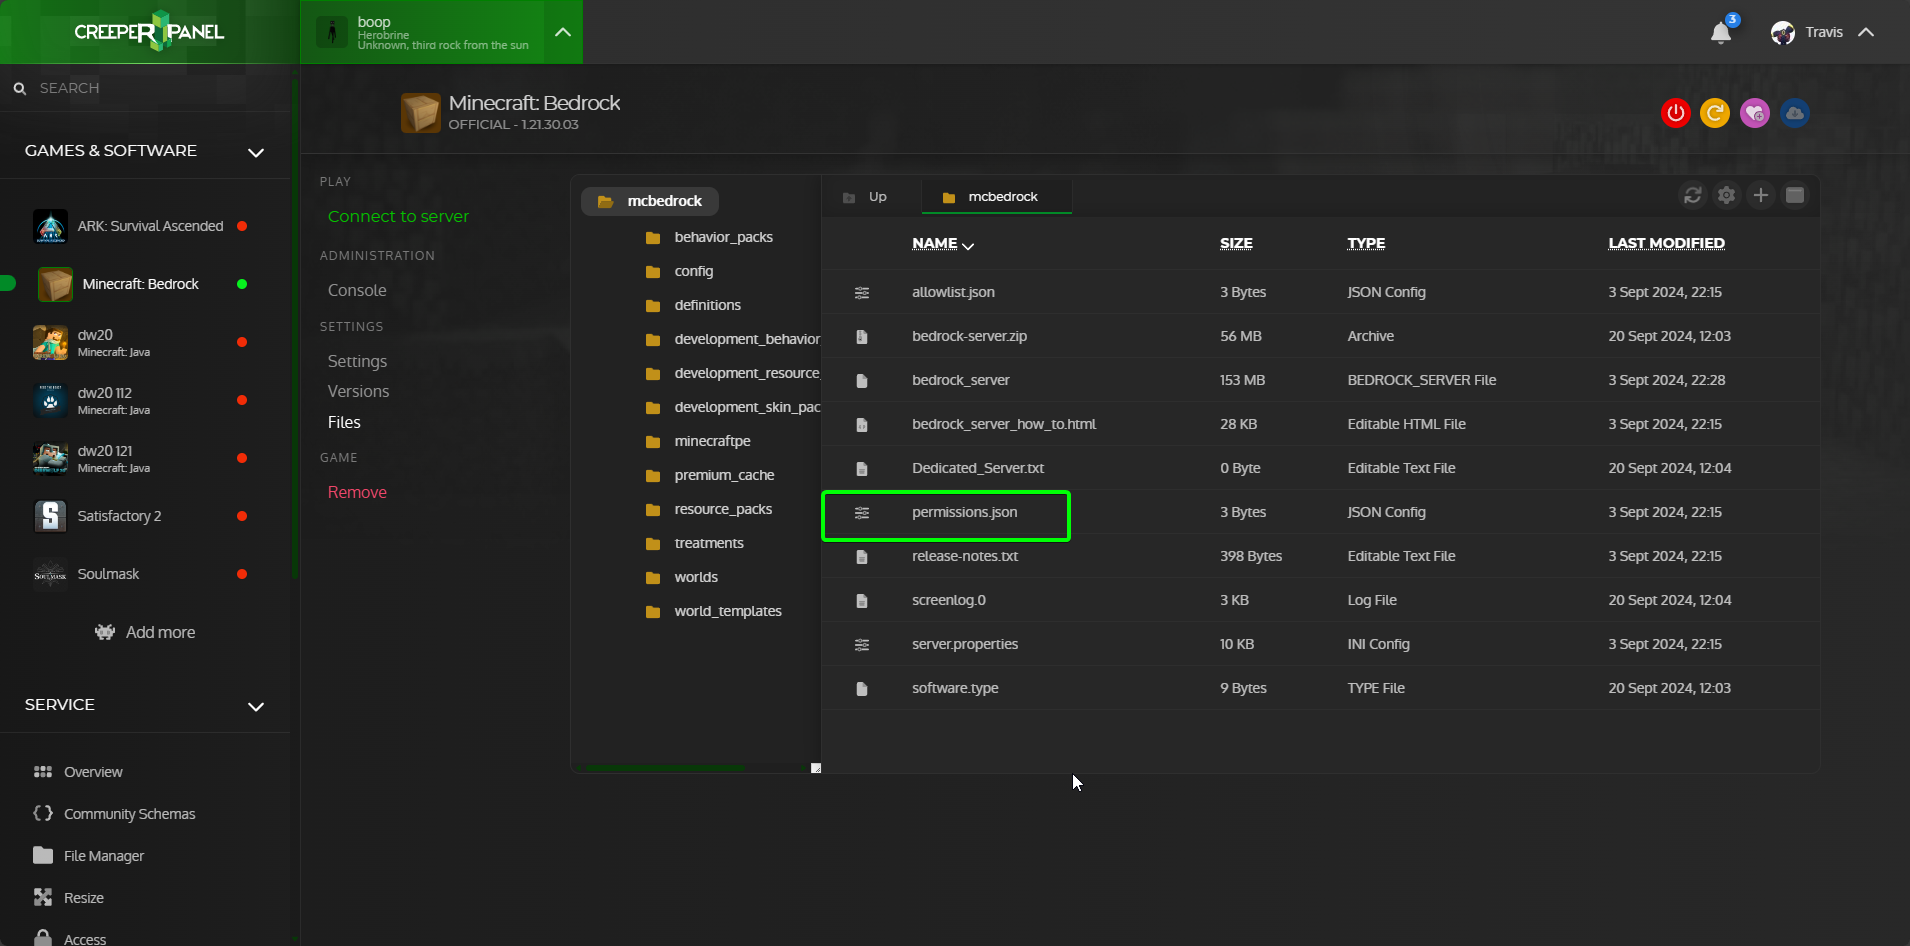The image size is (1910, 946).
Task: Go Up one directory
Action: [866, 197]
